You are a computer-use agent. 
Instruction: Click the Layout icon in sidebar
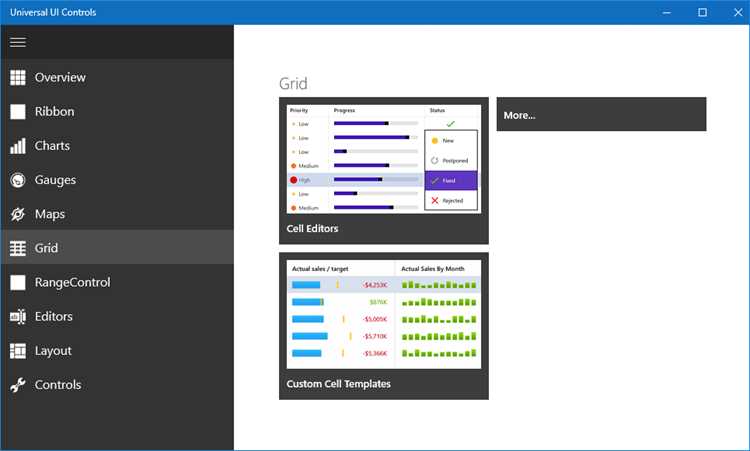pyautogui.click(x=18, y=351)
